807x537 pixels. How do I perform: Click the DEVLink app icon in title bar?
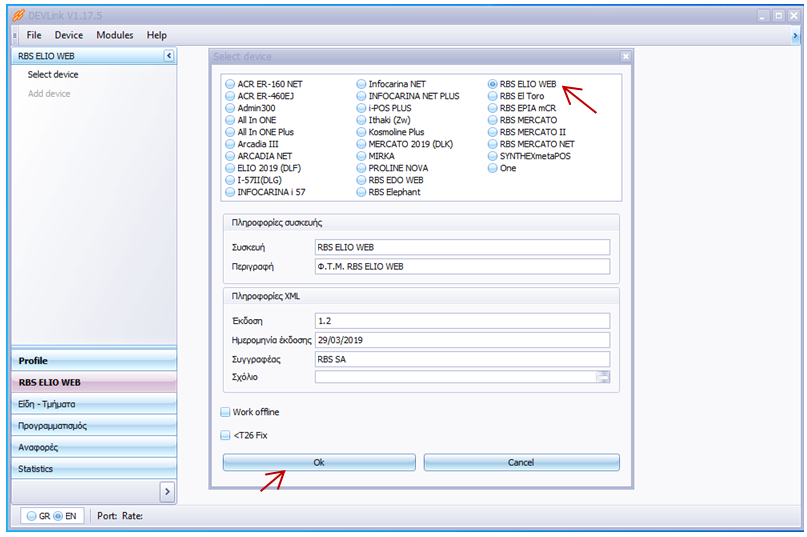[17, 15]
